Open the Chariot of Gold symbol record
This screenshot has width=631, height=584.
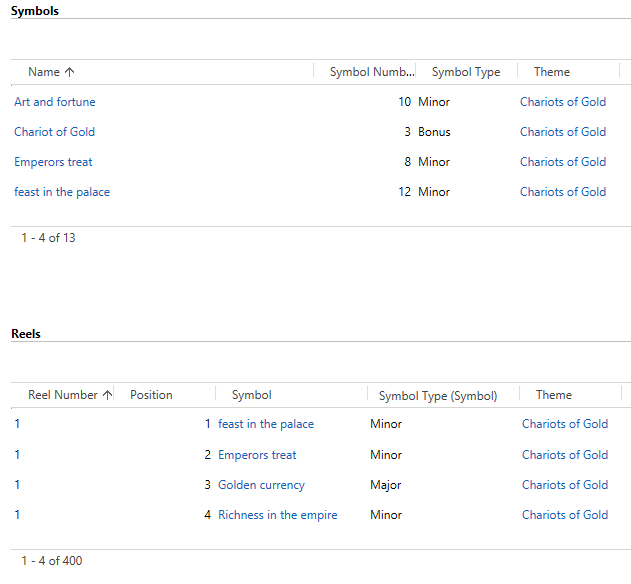pyautogui.click(x=54, y=132)
